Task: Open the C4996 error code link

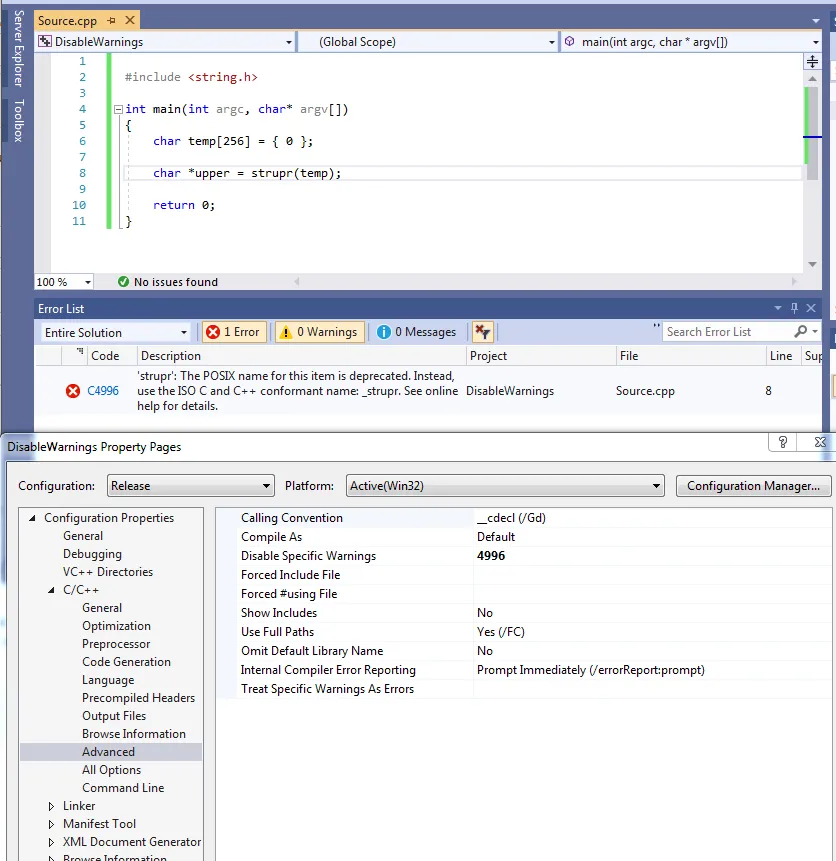Action: (x=103, y=391)
